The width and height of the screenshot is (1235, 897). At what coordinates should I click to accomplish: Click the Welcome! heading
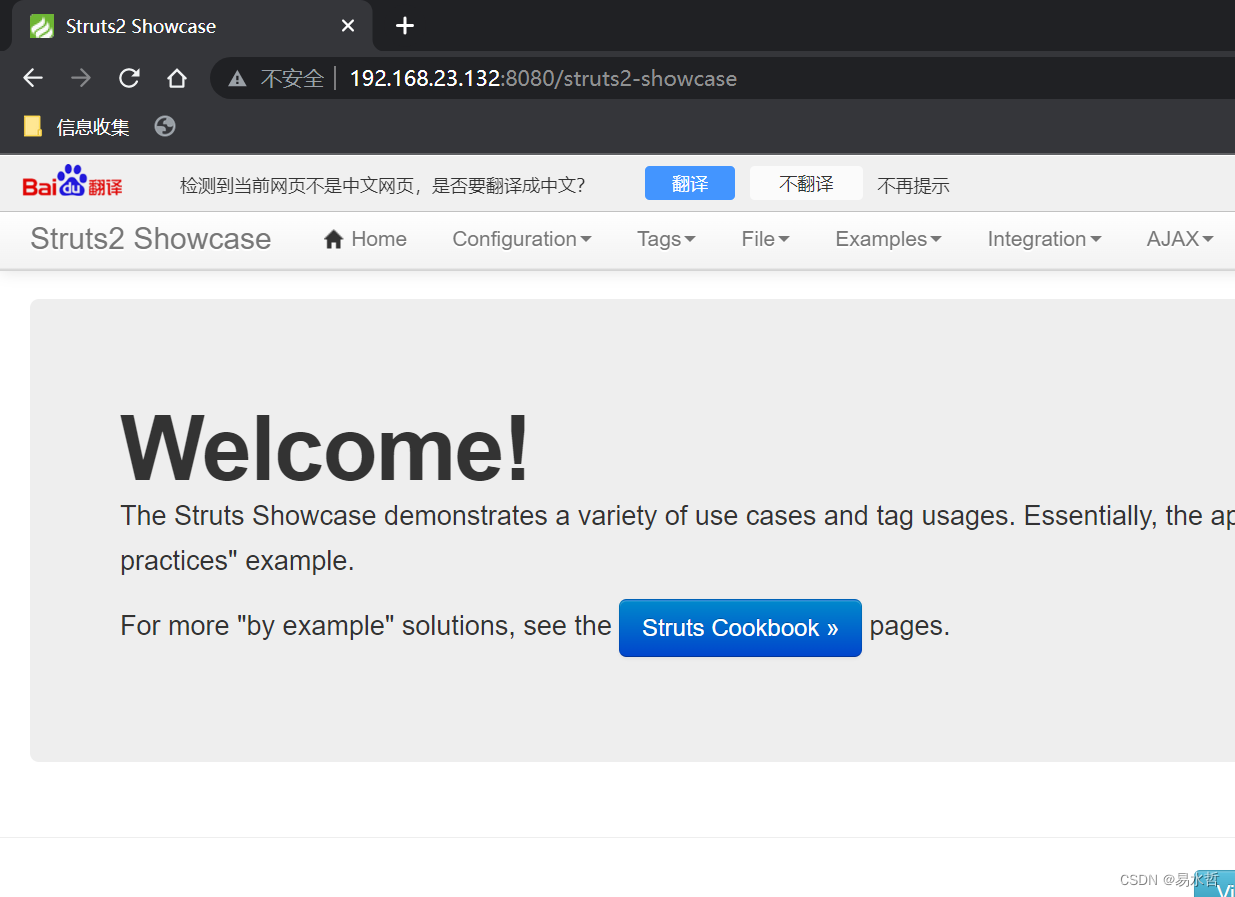point(325,448)
